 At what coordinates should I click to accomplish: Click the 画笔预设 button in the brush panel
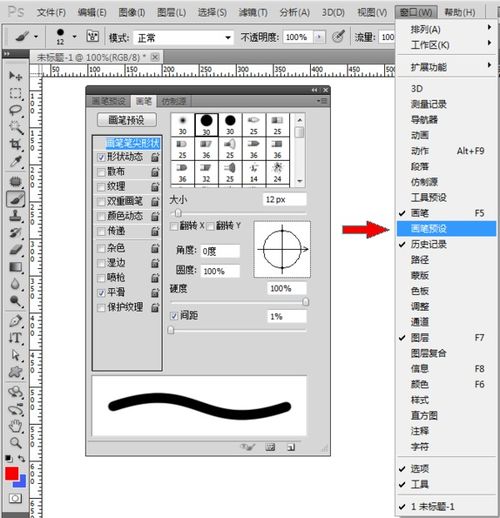pyautogui.click(x=127, y=120)
